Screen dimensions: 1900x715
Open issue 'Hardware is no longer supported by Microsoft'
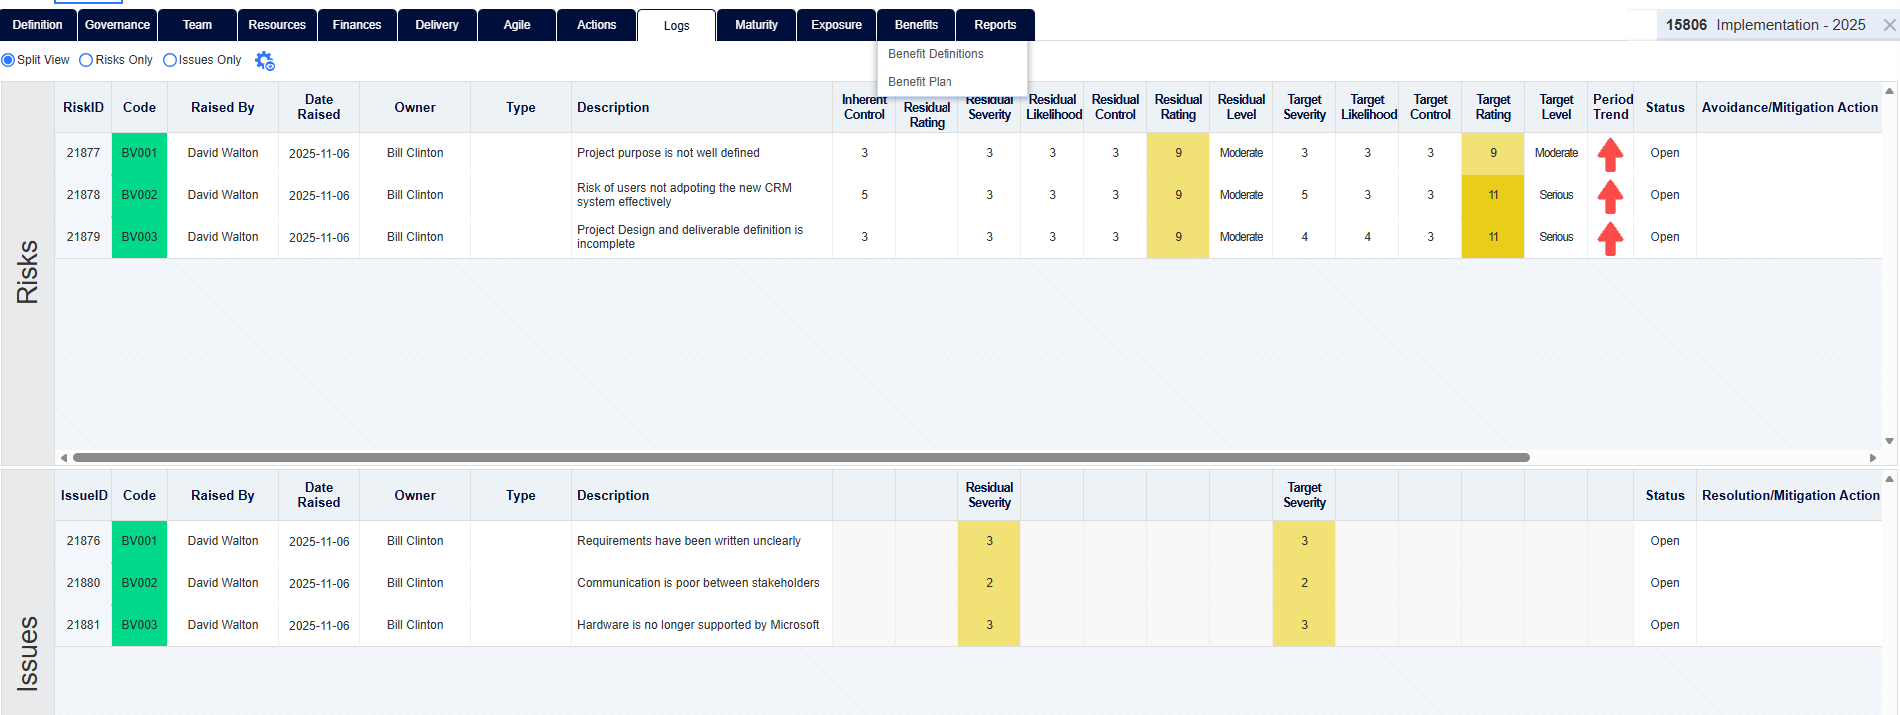coord(697,625)
